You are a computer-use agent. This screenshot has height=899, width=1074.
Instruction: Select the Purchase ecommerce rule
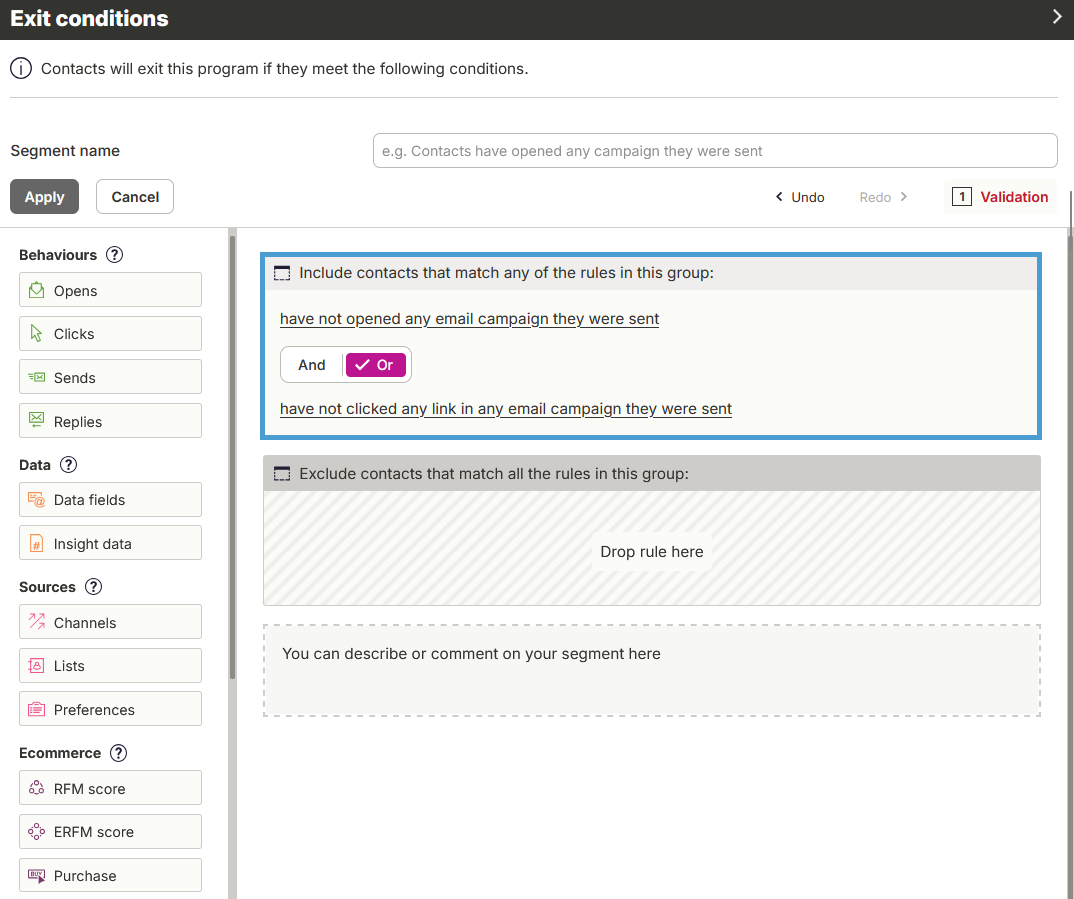[x=110, y=876]
